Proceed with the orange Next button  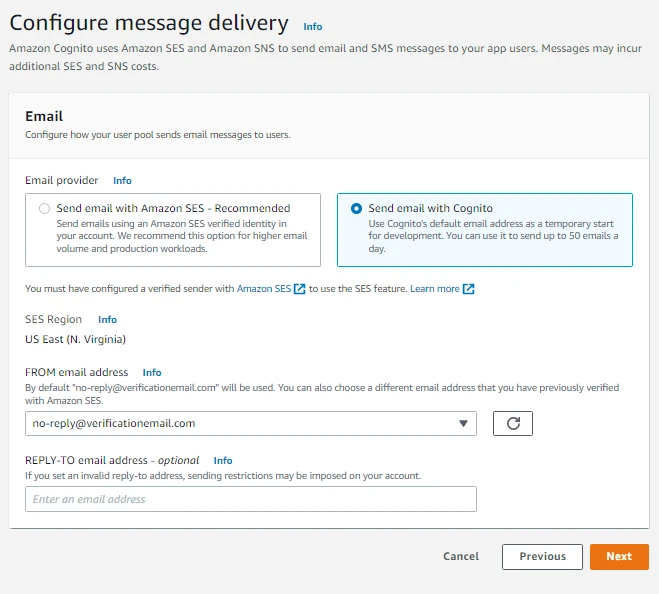point(619,557)
